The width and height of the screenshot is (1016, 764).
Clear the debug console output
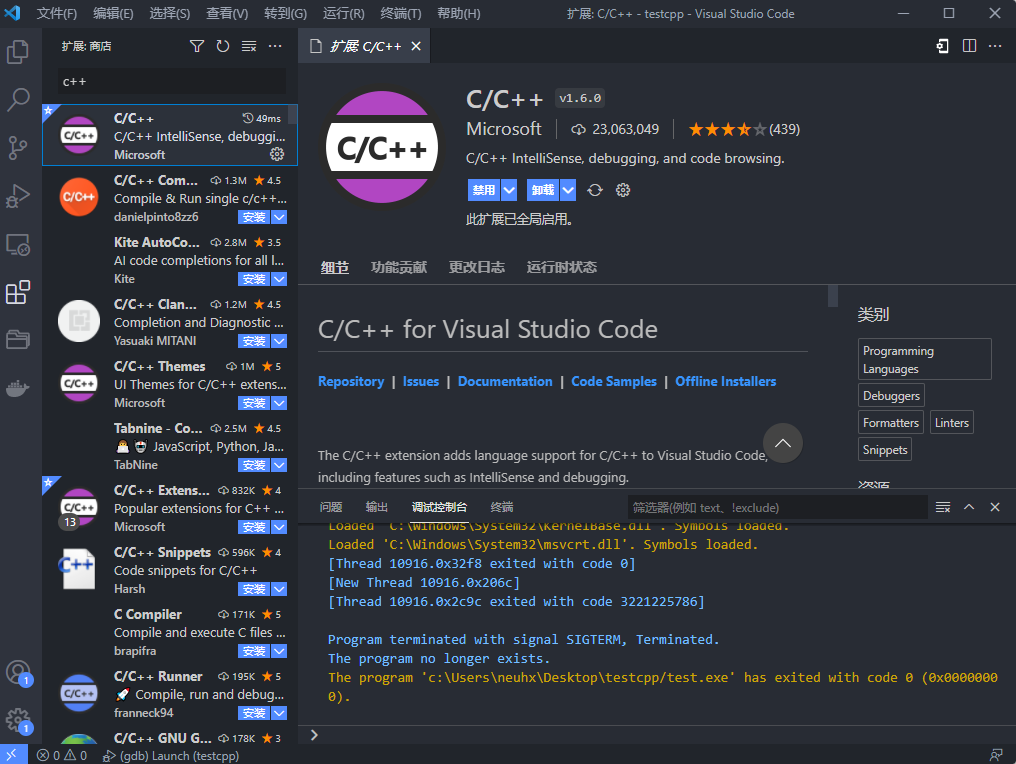point(943,507)
